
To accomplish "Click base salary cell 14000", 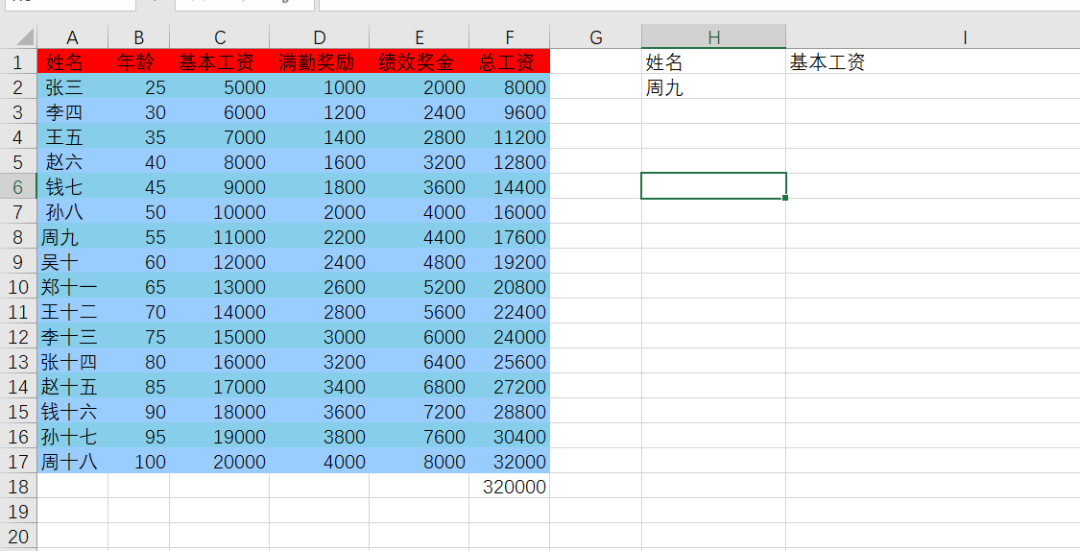I will pos(220,311).
